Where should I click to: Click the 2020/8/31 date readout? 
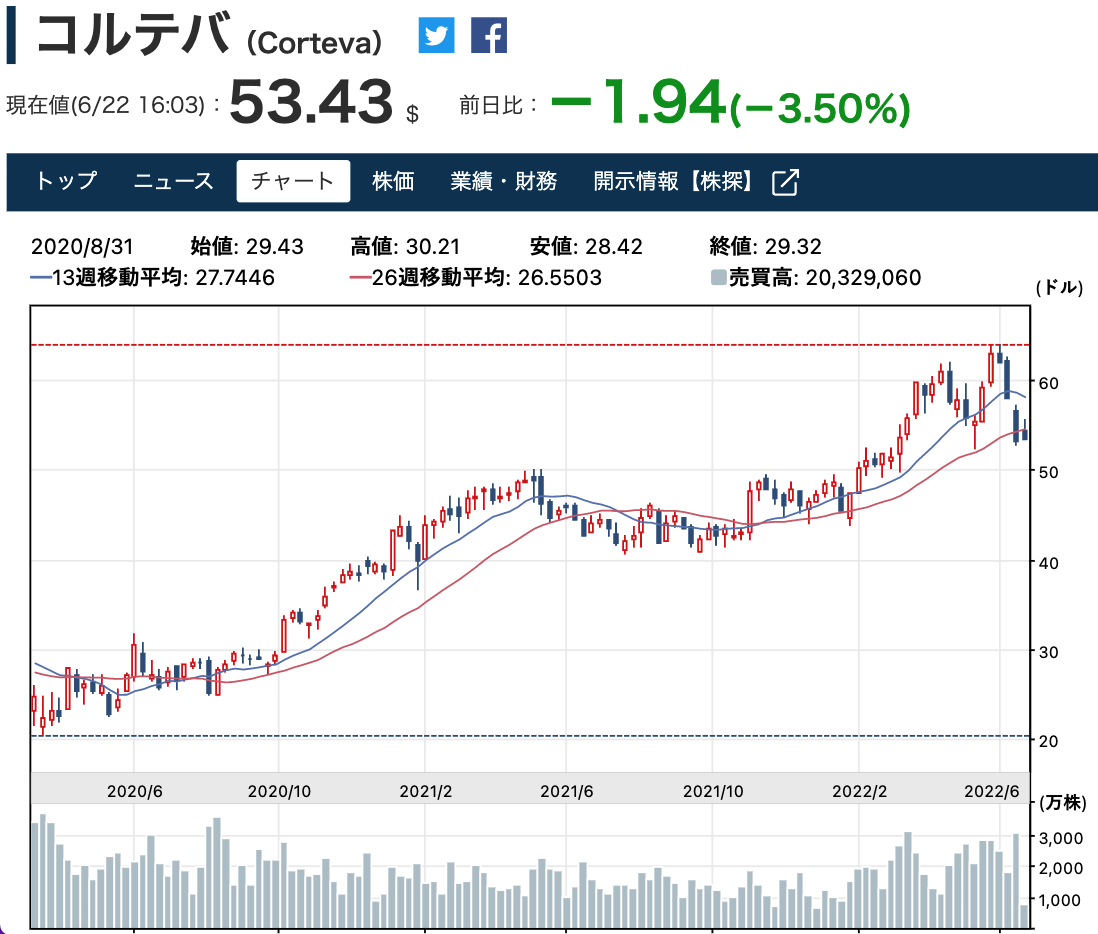click(x=82, y=246)
